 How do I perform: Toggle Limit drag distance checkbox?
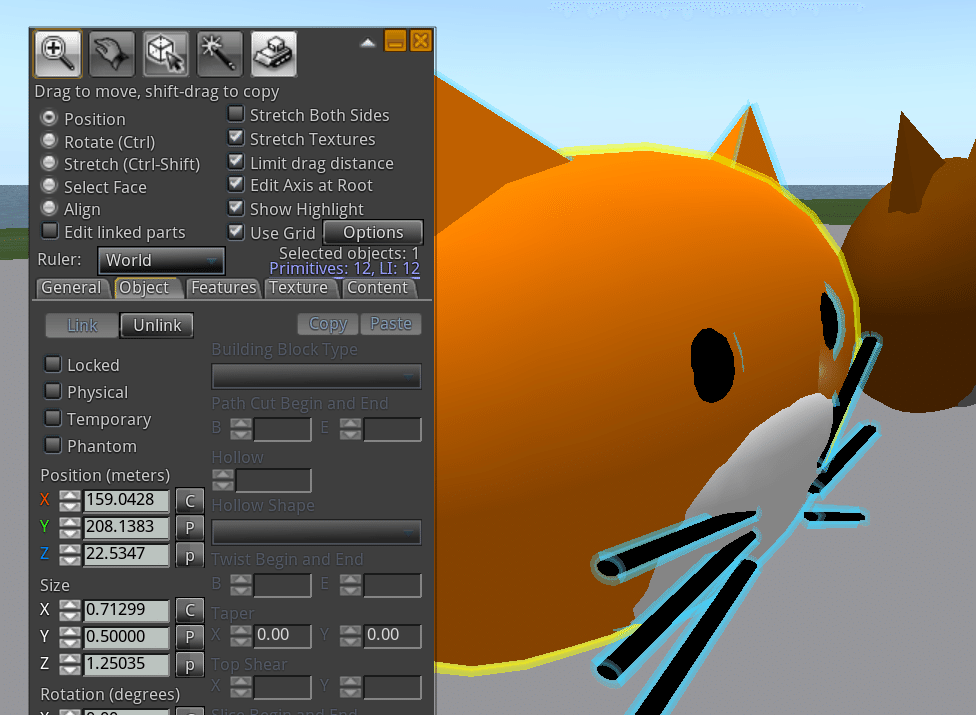[x=236, y=161]
